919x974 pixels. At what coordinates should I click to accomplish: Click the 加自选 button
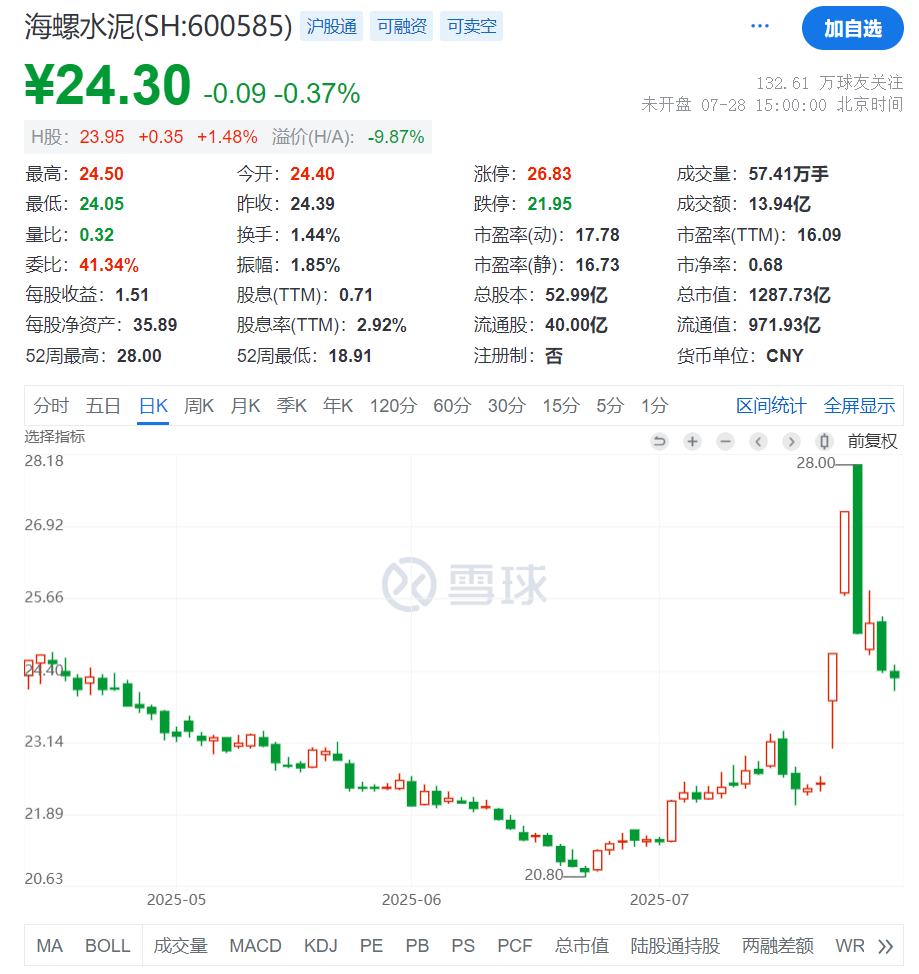[x=853, y=29]
